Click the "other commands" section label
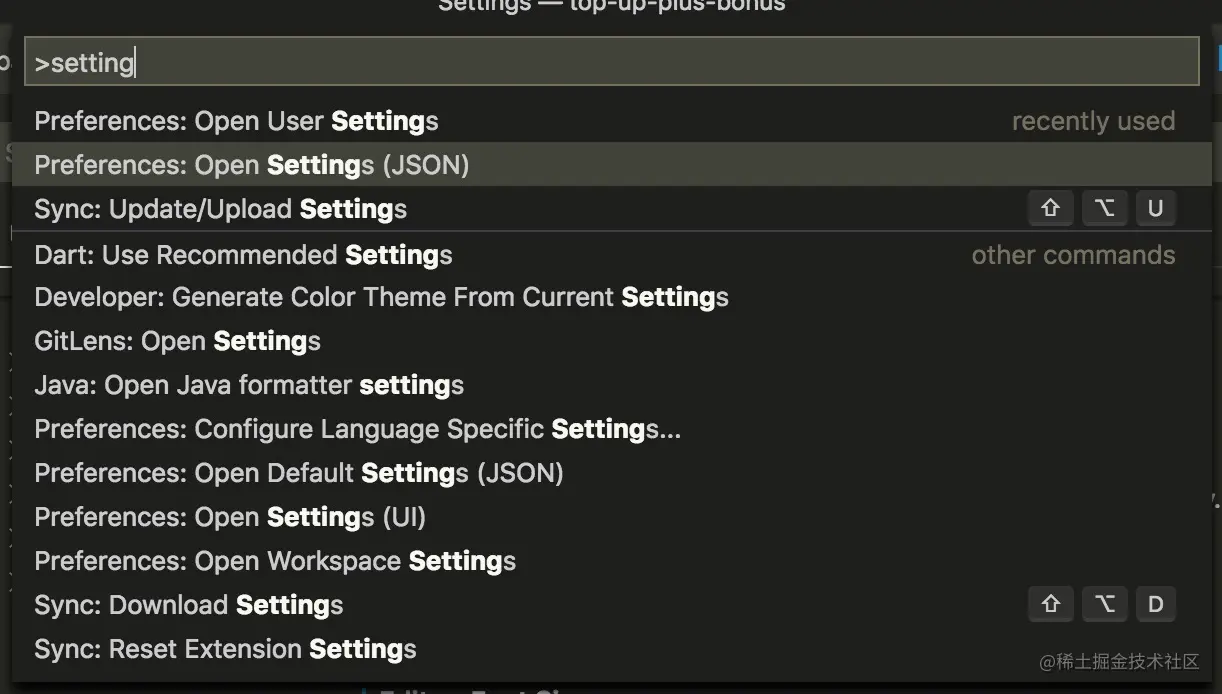Viewport: 1222px width, 694px height. coord(1073,254)
